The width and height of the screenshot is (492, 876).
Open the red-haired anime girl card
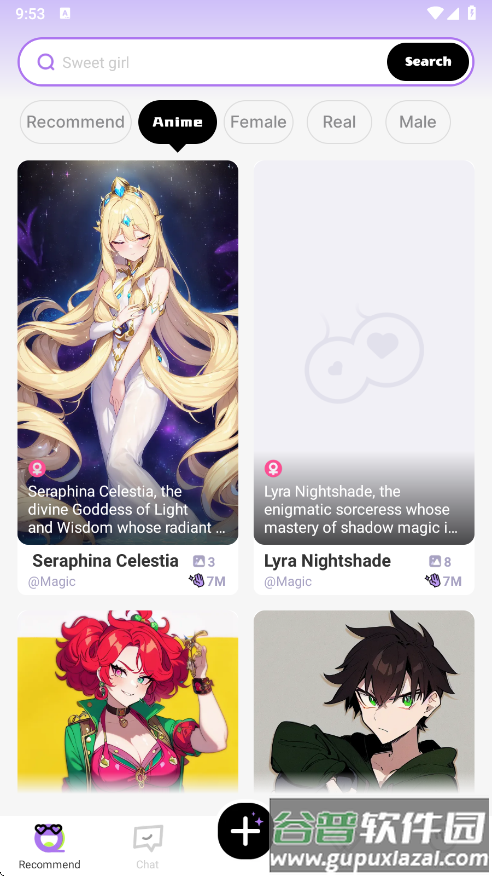128,701
